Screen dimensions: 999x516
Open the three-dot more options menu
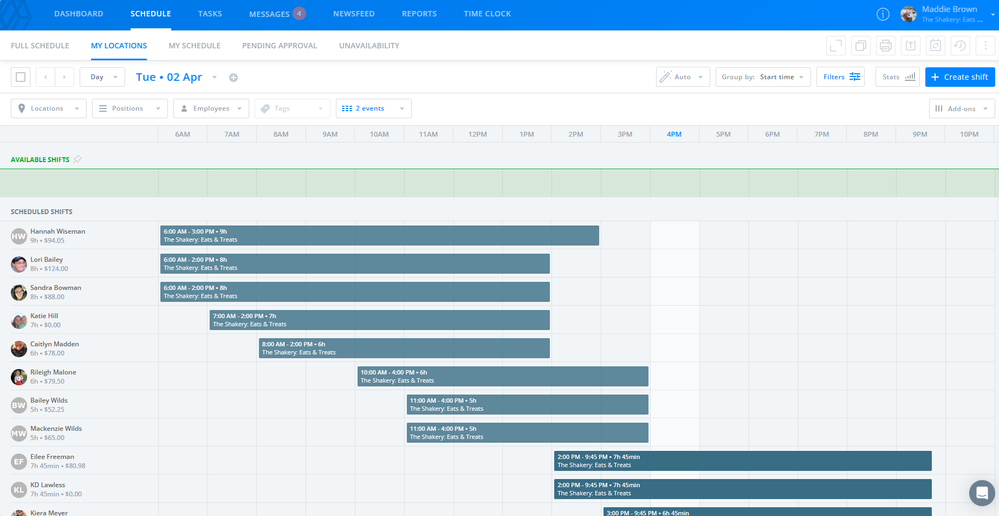[x=985, y=46]
